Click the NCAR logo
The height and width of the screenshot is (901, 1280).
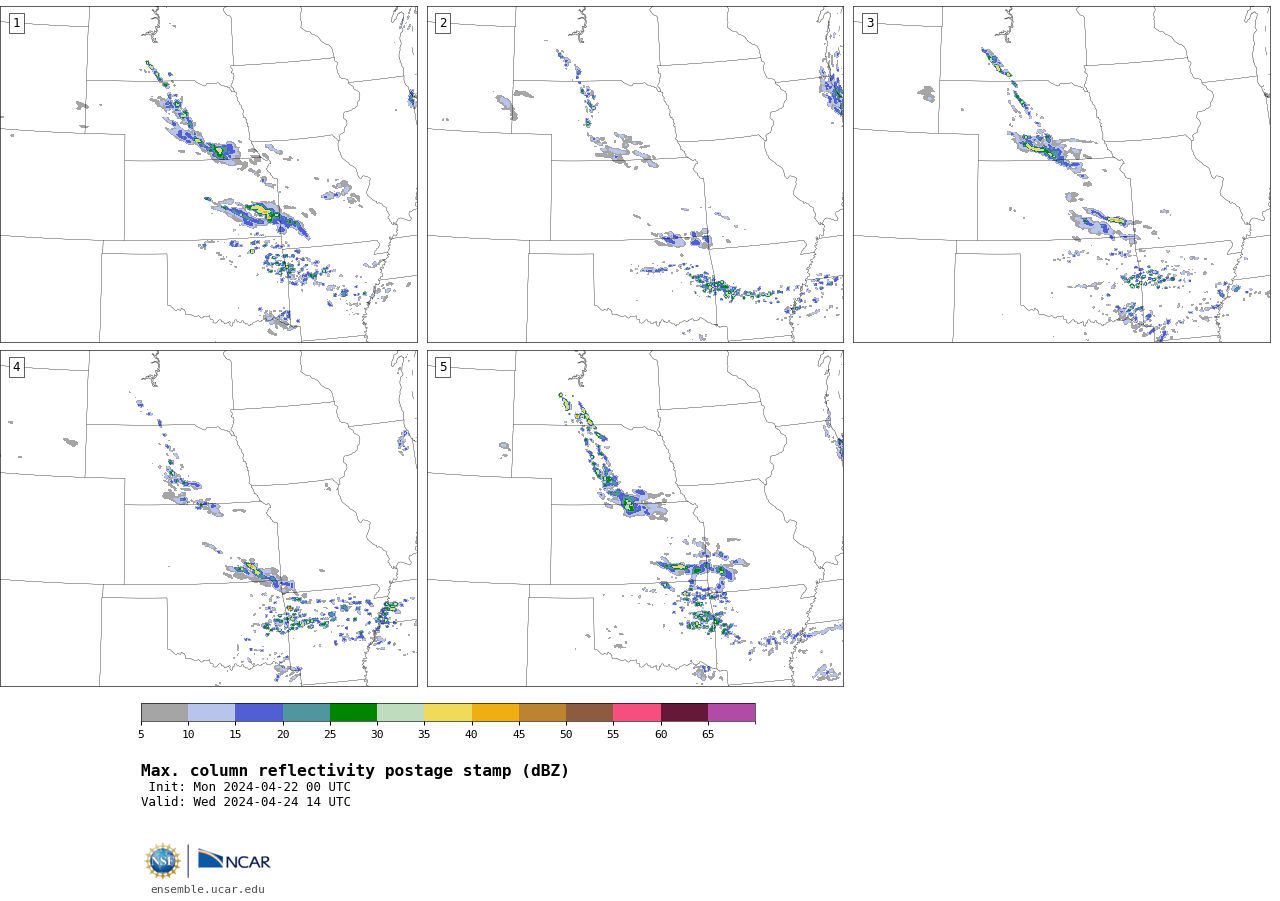[x=234, y=860]
